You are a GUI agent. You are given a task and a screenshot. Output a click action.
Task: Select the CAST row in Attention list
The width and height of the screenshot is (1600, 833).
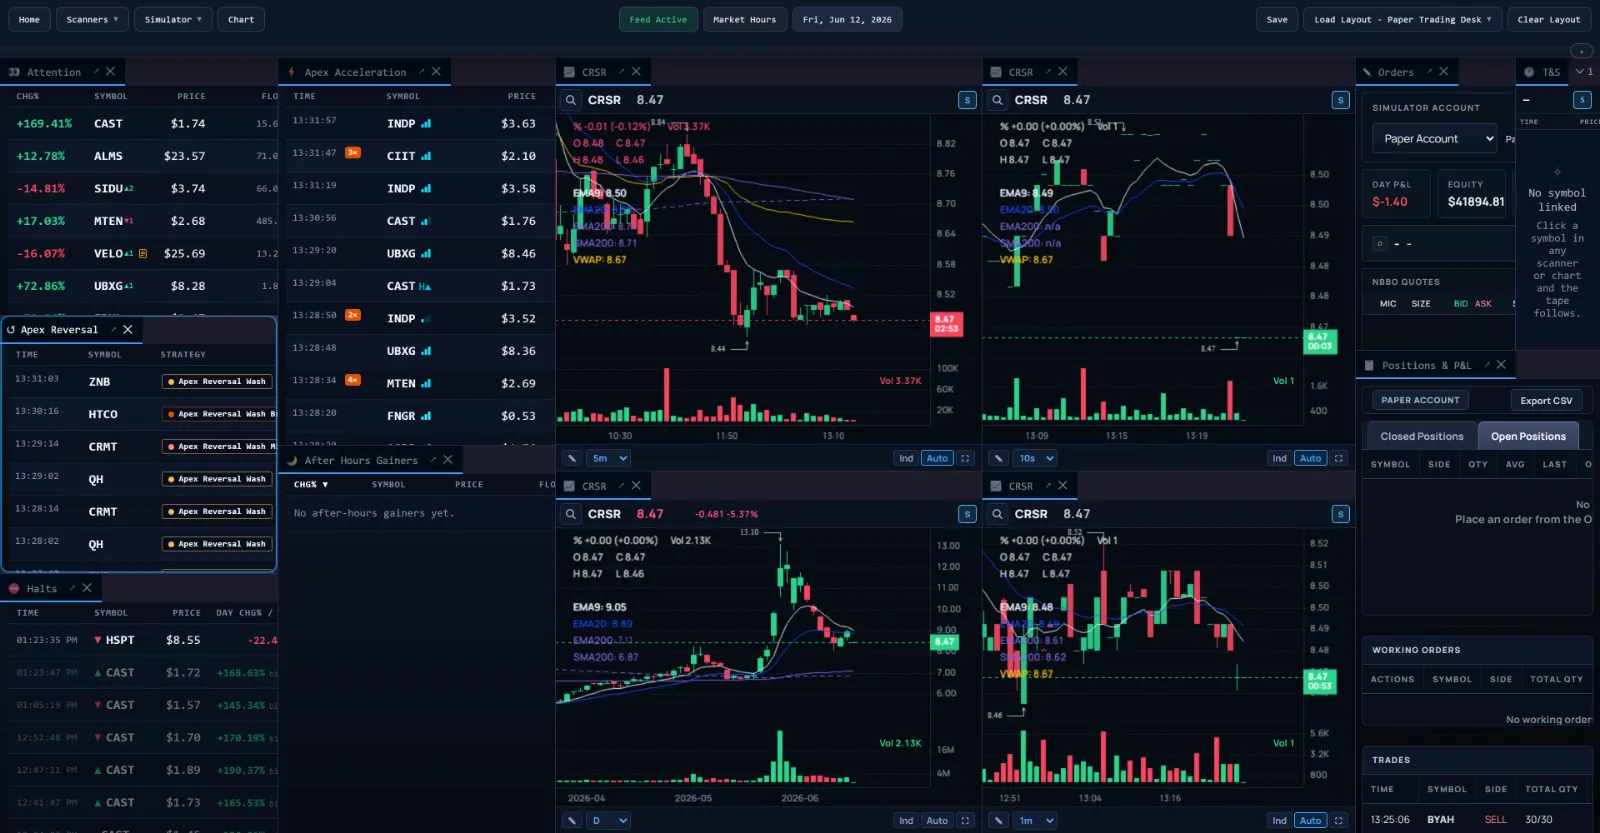point(141,124)
